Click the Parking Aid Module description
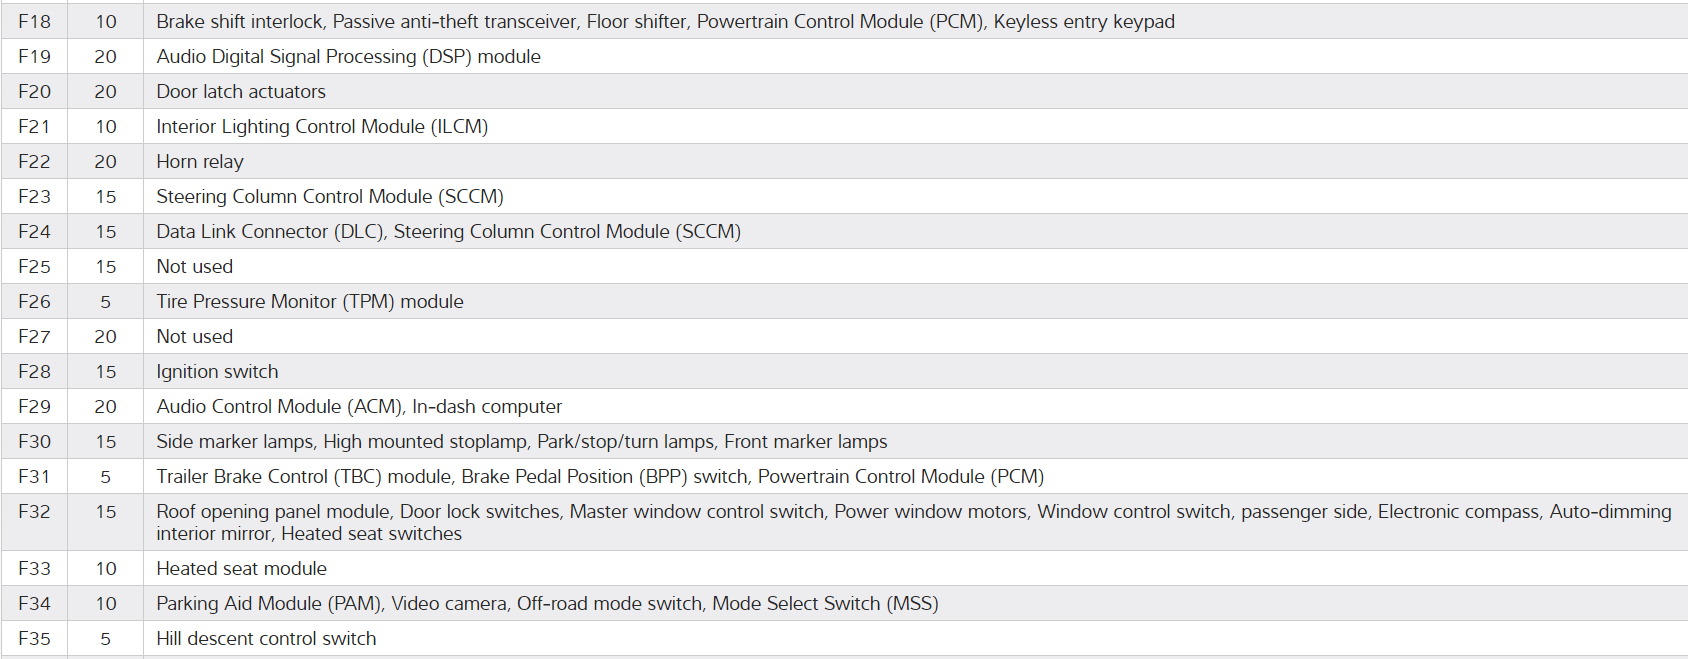The width and height of the screenshot is (1688, 659). pyautogui.click(x=547, y=604)
